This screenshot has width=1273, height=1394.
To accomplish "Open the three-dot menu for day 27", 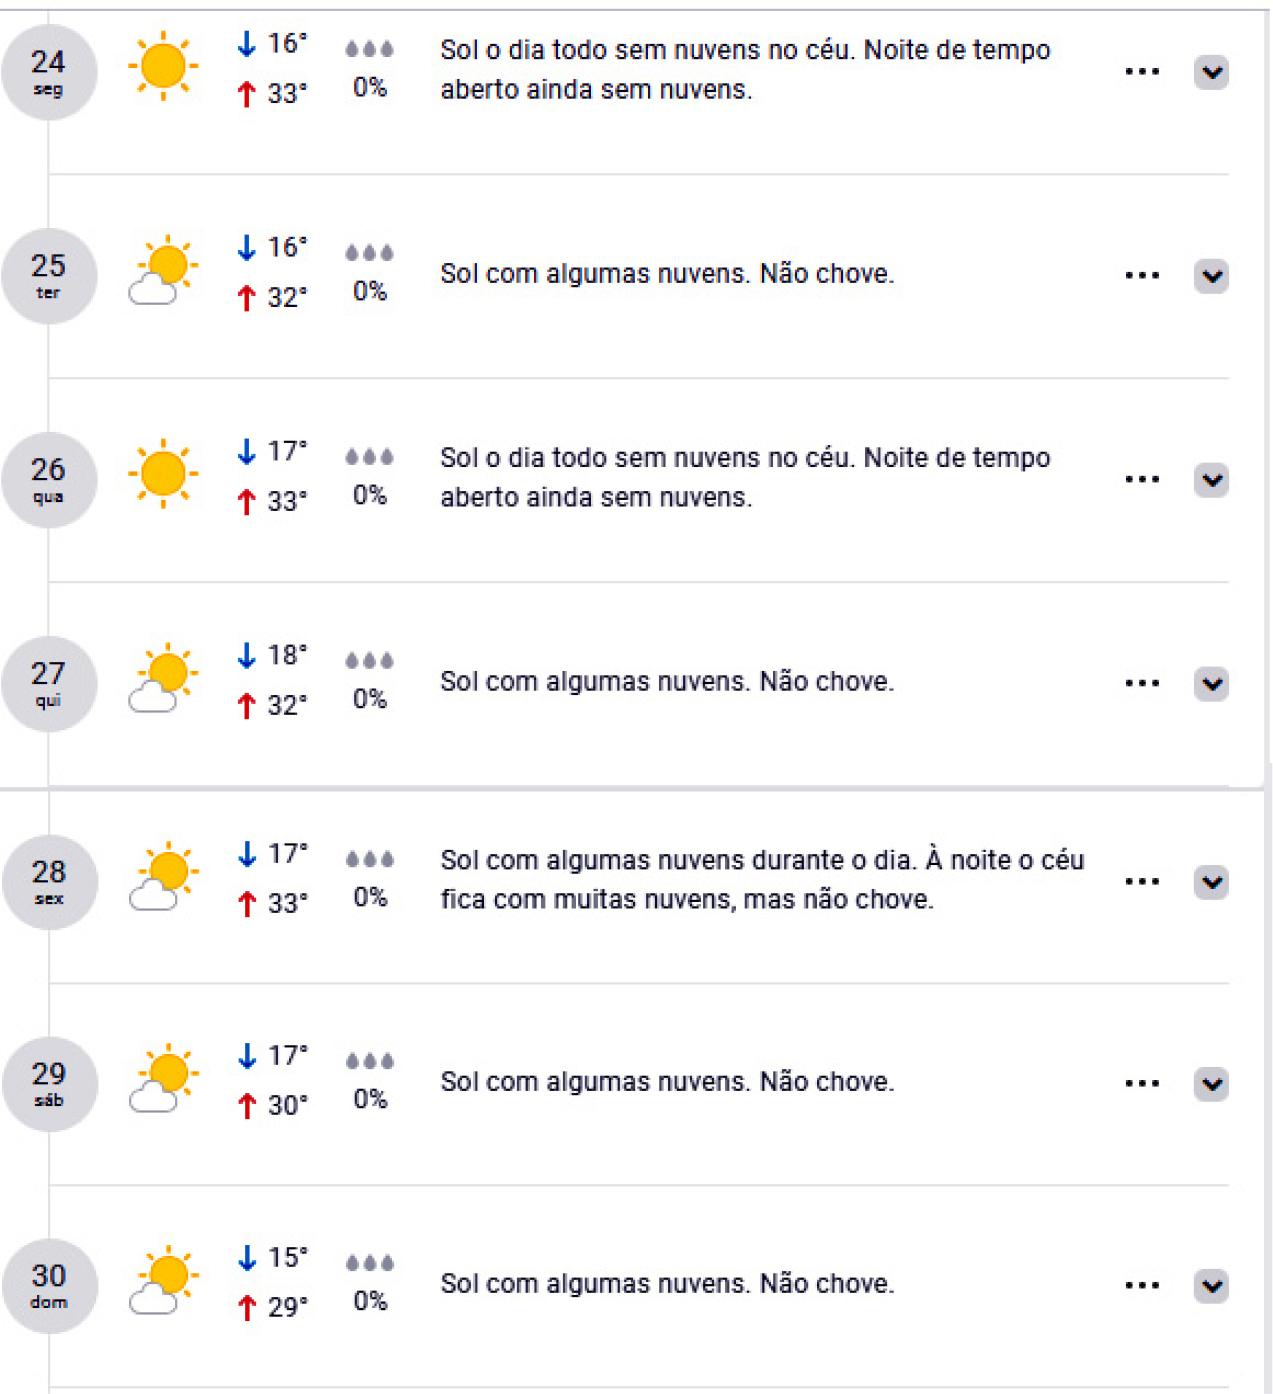I will (1142, 683).
